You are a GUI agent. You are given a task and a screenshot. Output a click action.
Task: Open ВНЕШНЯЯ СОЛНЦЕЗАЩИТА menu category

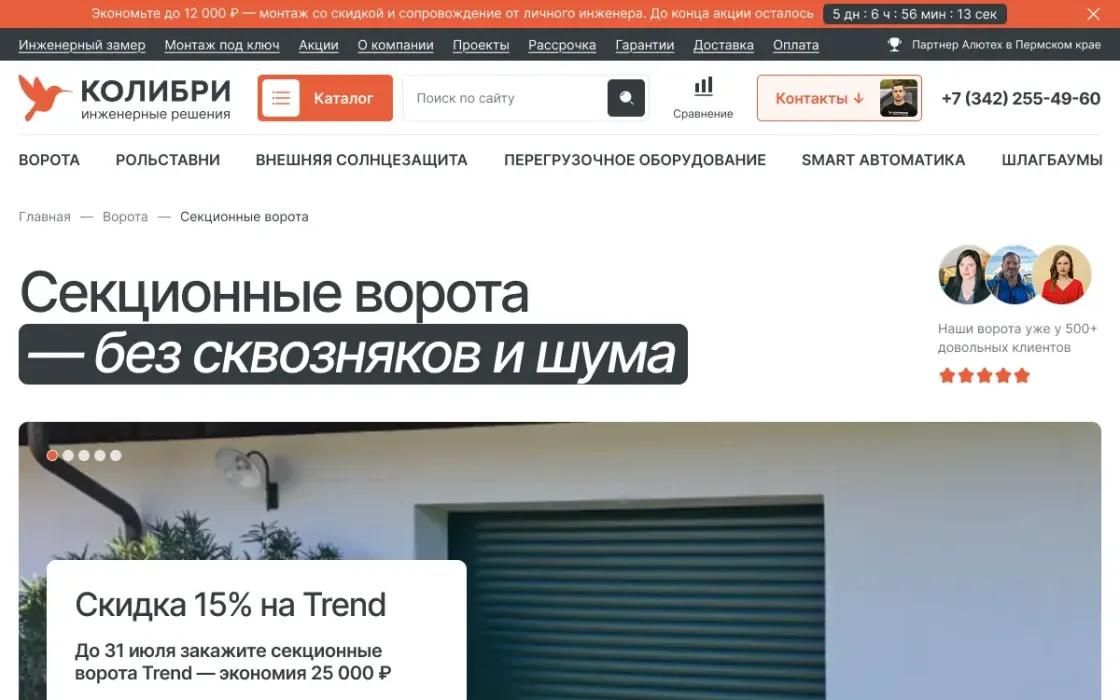361,160
